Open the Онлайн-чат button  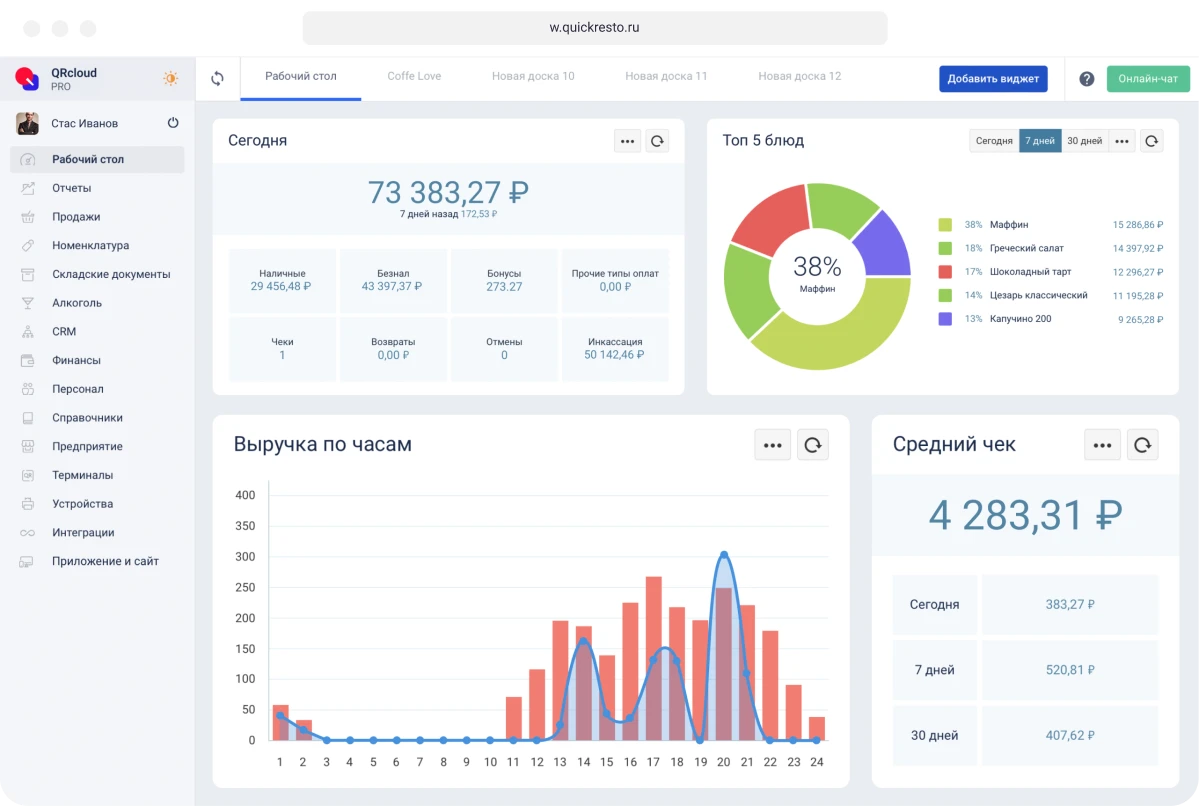tap(1148, 79)
